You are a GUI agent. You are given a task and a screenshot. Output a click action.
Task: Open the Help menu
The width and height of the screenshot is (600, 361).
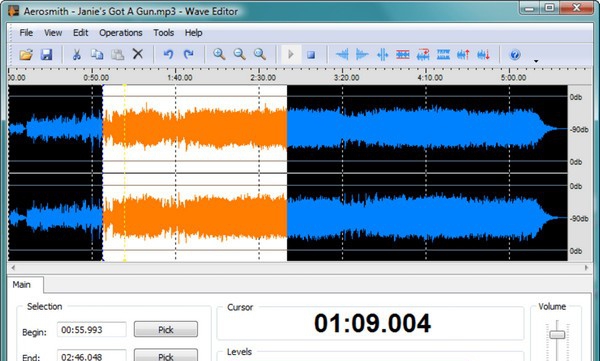tap(193, 33)
